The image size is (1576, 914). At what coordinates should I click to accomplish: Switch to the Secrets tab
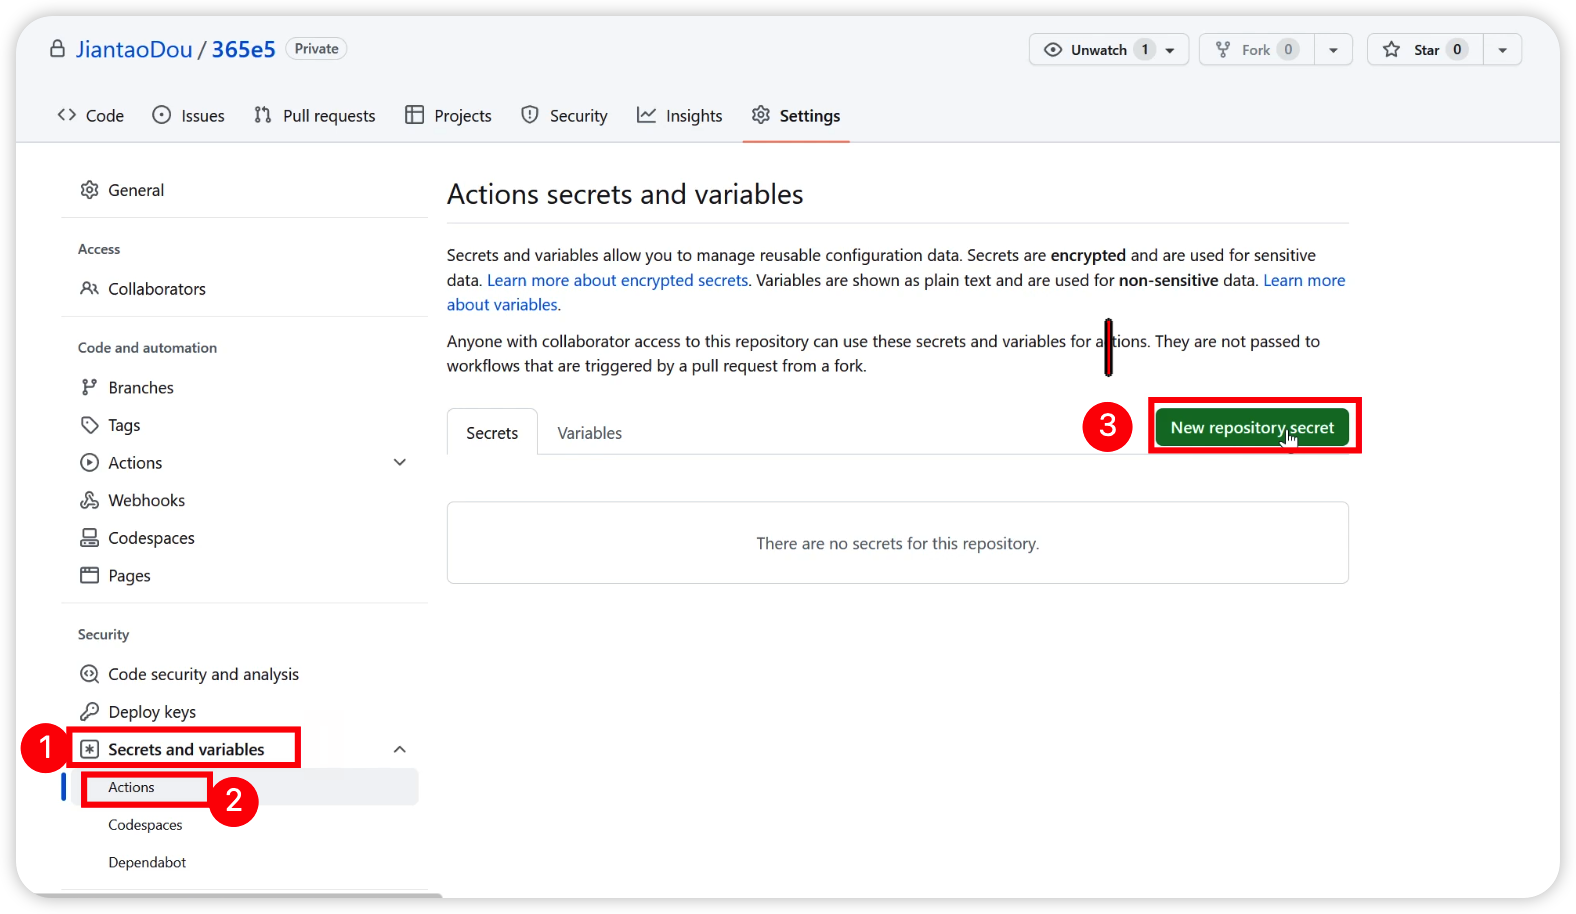(x=492, y=433)
